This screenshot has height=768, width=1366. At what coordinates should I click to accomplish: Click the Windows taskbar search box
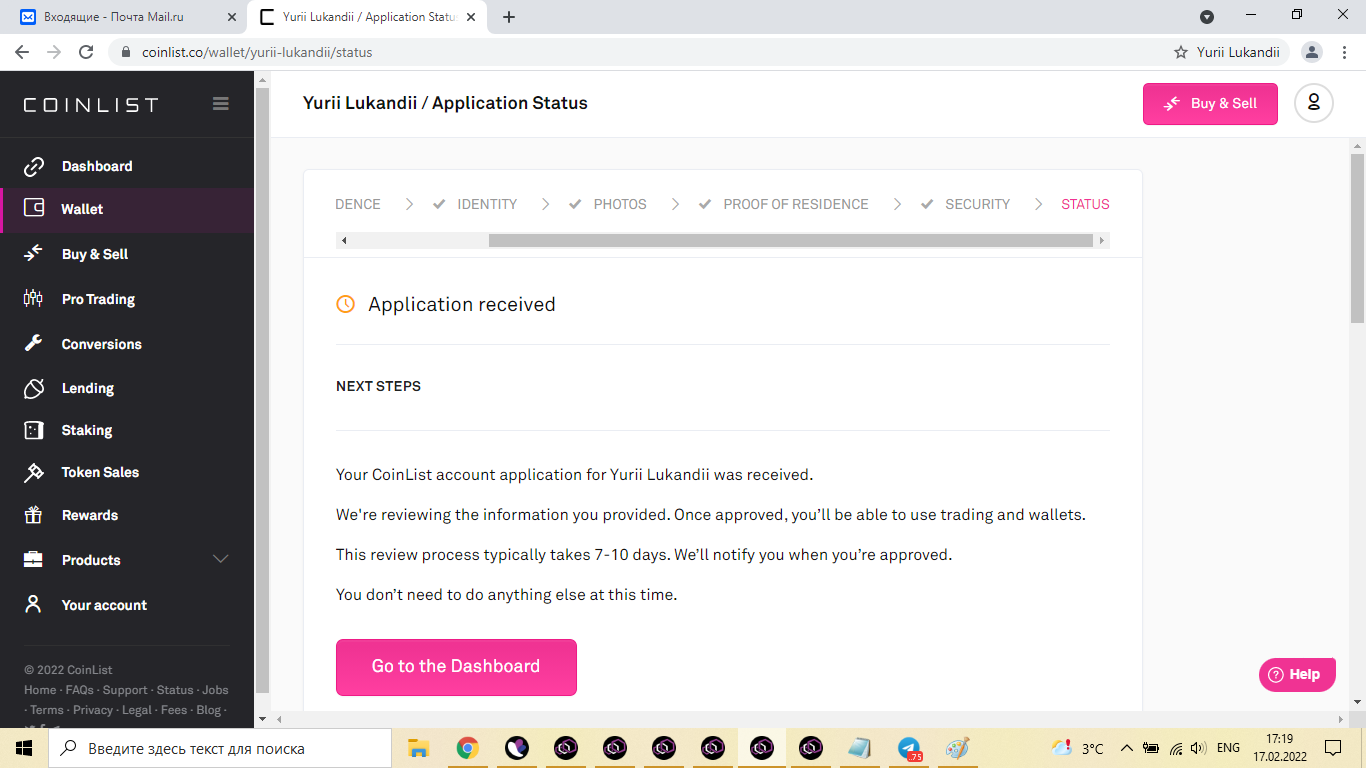point(220,748)
